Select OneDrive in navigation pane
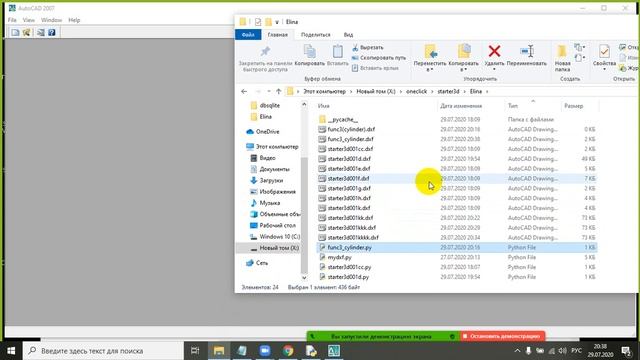Viewport: 640px width, 360px height. click(x=267, y=132)
